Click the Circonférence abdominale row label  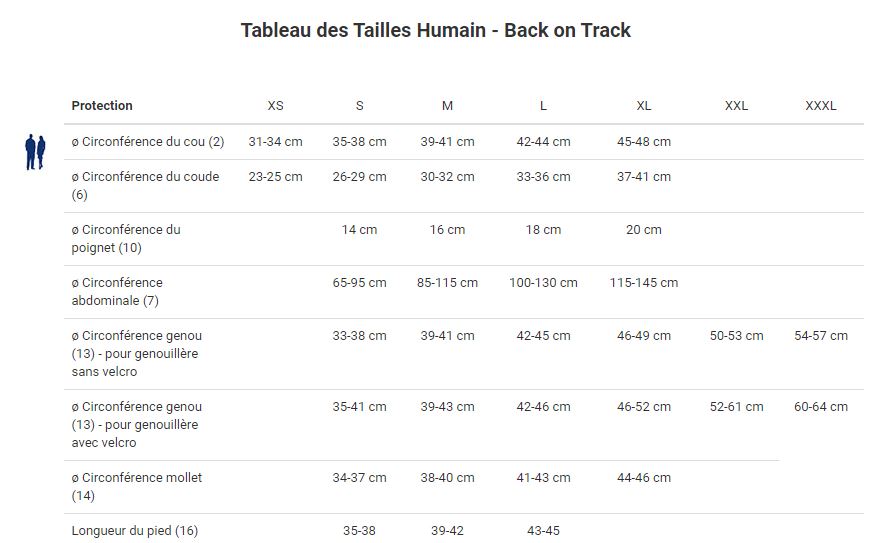click(117, 291)
